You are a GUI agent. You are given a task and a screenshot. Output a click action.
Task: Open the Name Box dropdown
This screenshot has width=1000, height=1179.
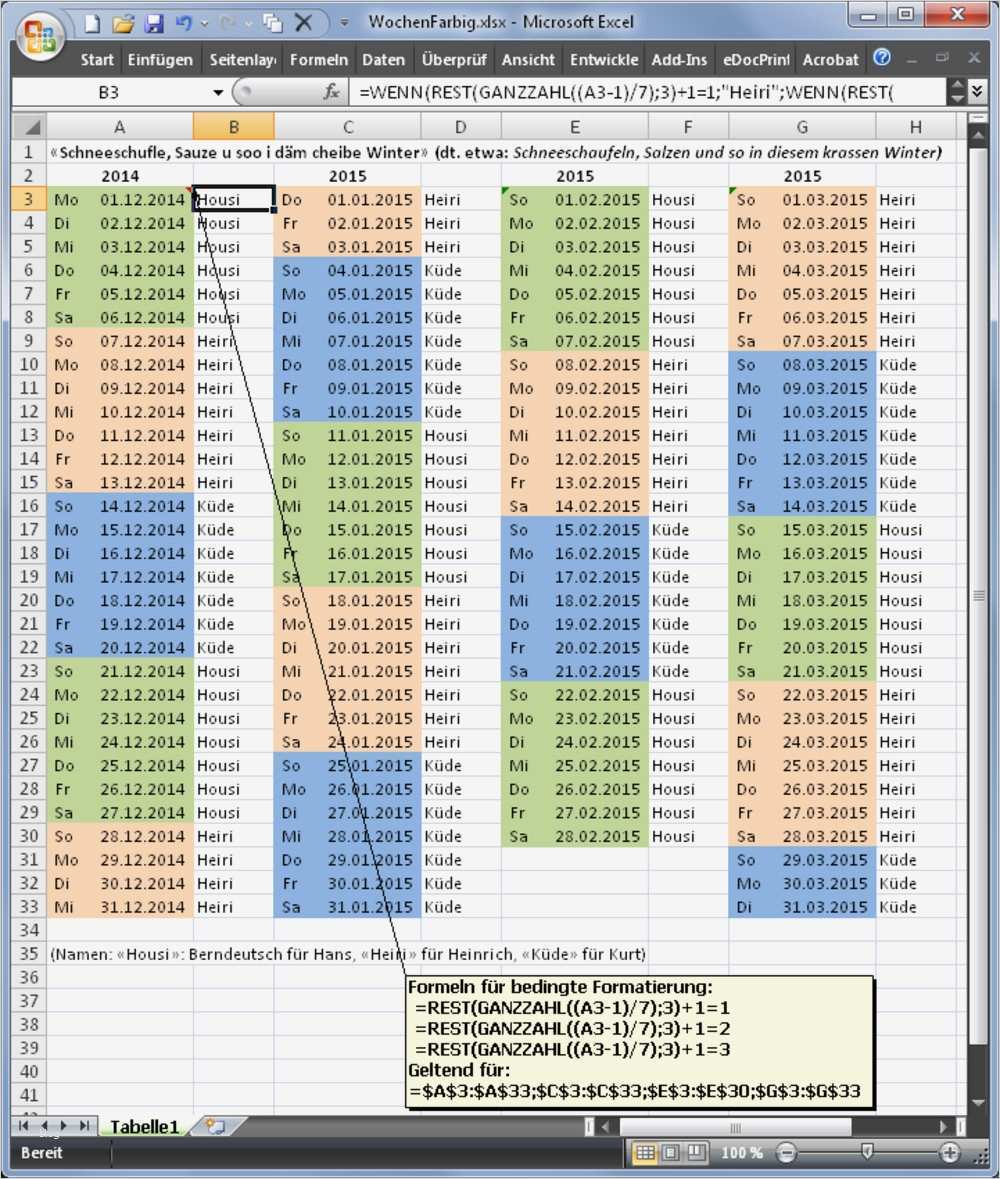pyautogui.click(x=218, y=91)
